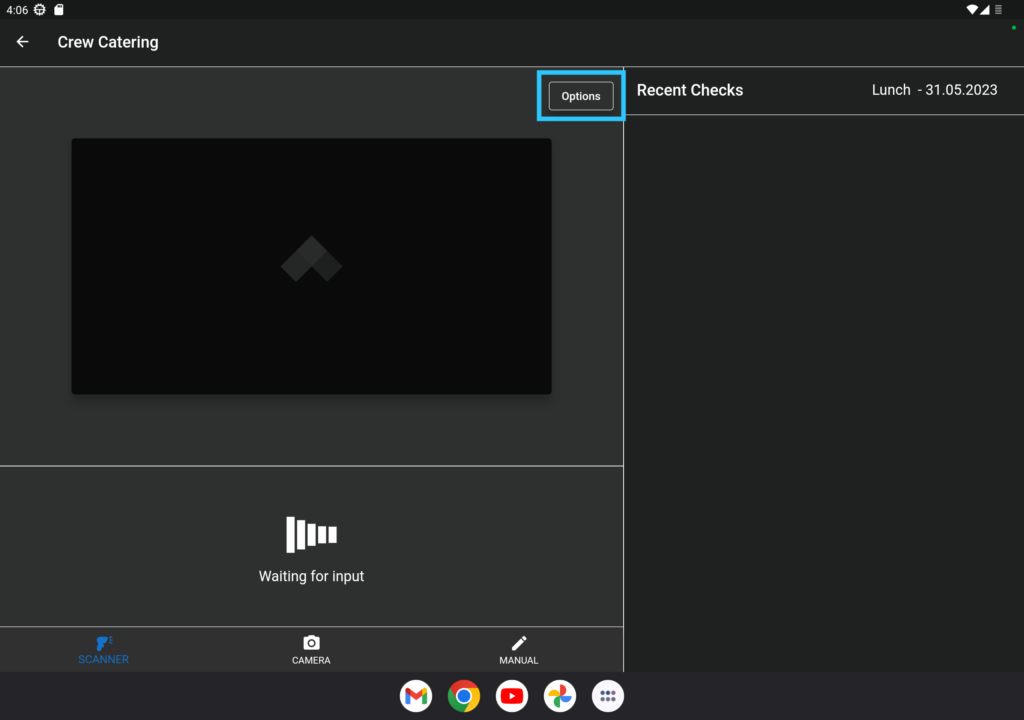Click the 'Waiting for input' text

pyautogui.click(x=312, y=576)
